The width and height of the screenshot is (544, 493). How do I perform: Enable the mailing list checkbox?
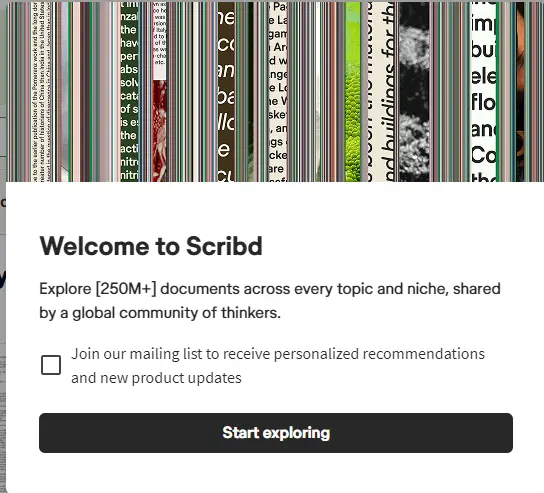tap(51, 365)
